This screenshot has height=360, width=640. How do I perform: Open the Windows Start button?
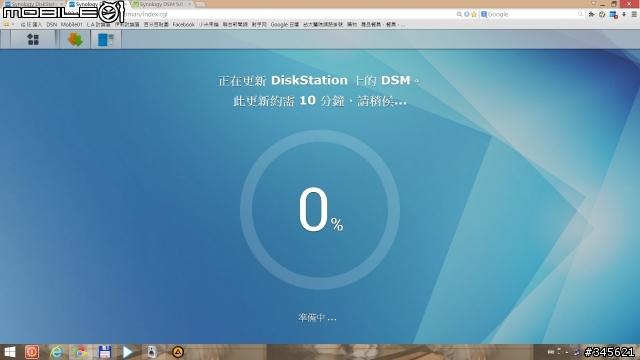click(9, 352)
